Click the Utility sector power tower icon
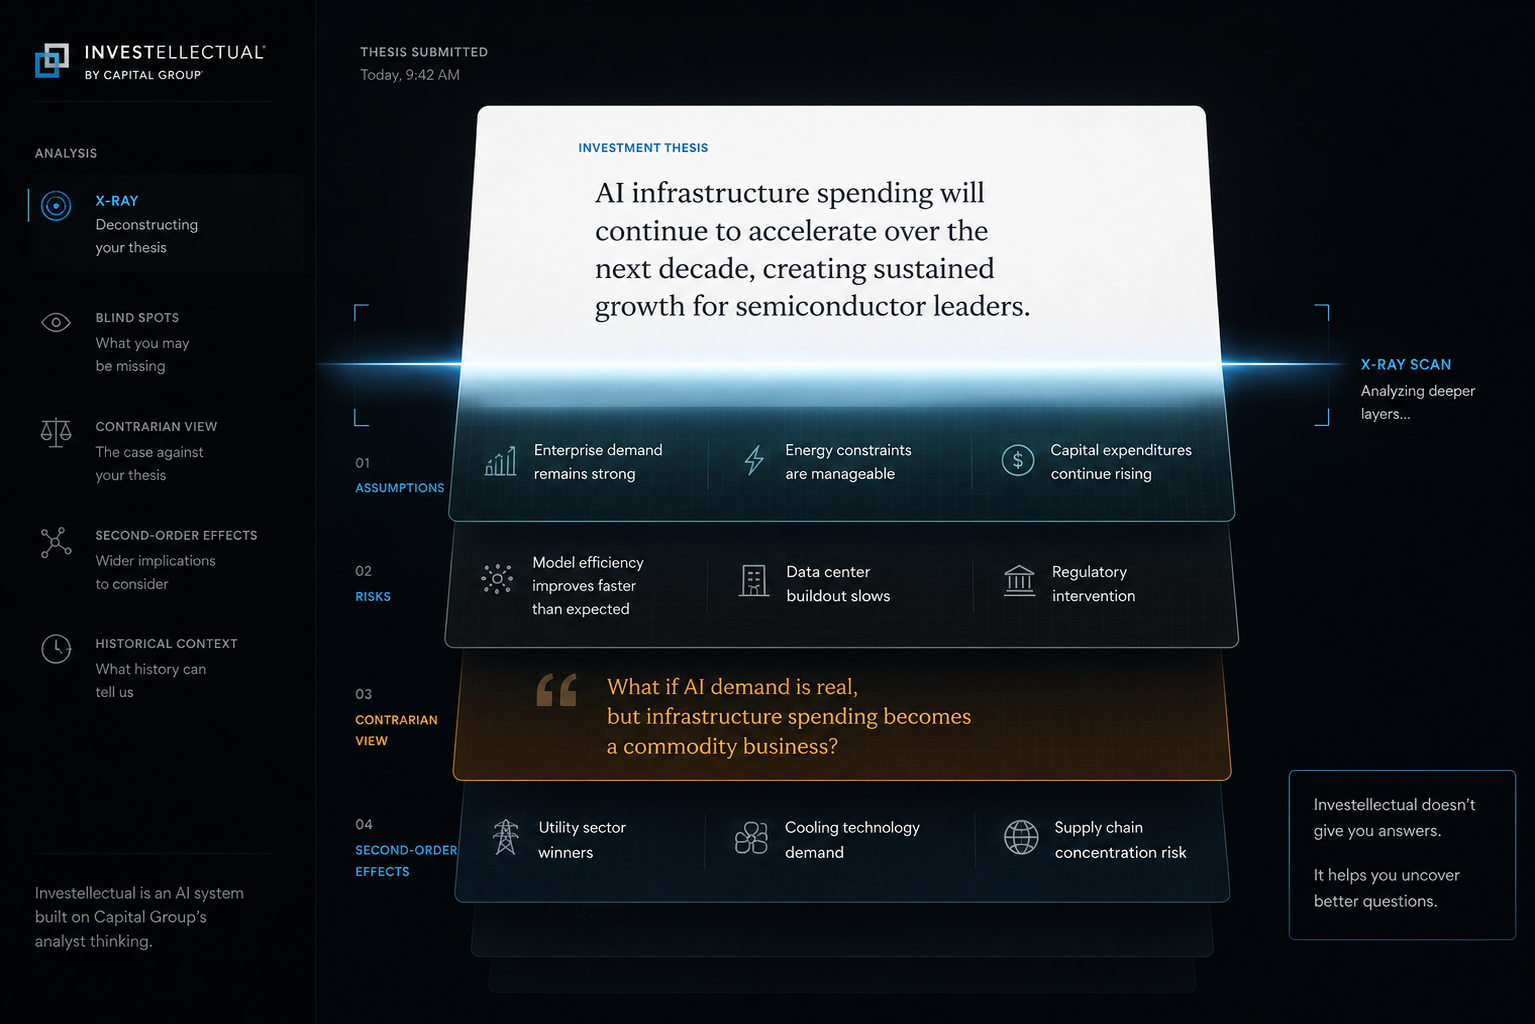The image size is (1535, 1024). [x=506, y=838]
